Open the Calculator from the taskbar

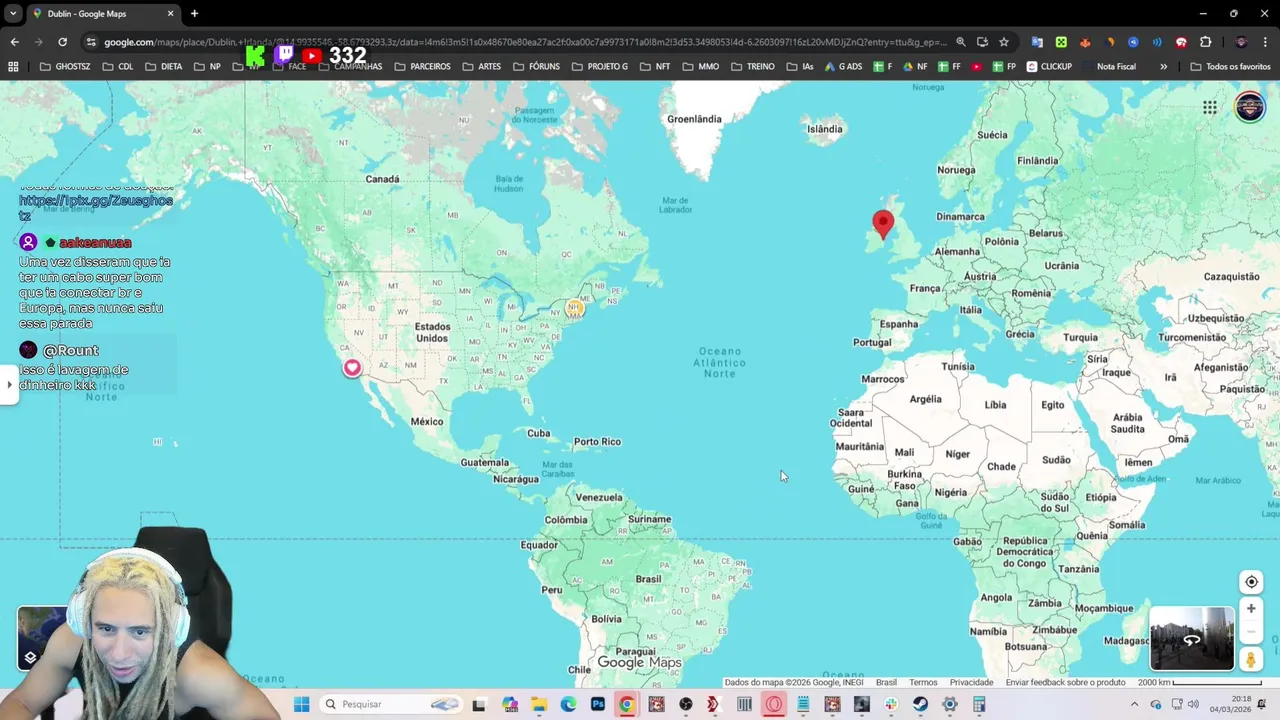(979, 704)
